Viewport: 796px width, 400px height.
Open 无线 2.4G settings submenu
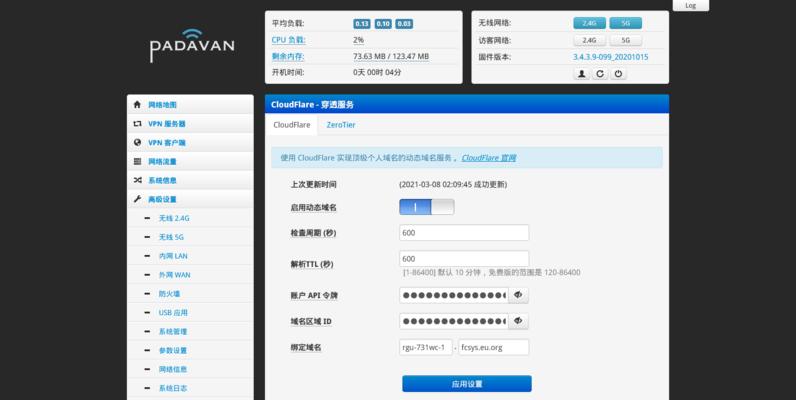click(x=190, y=218)
